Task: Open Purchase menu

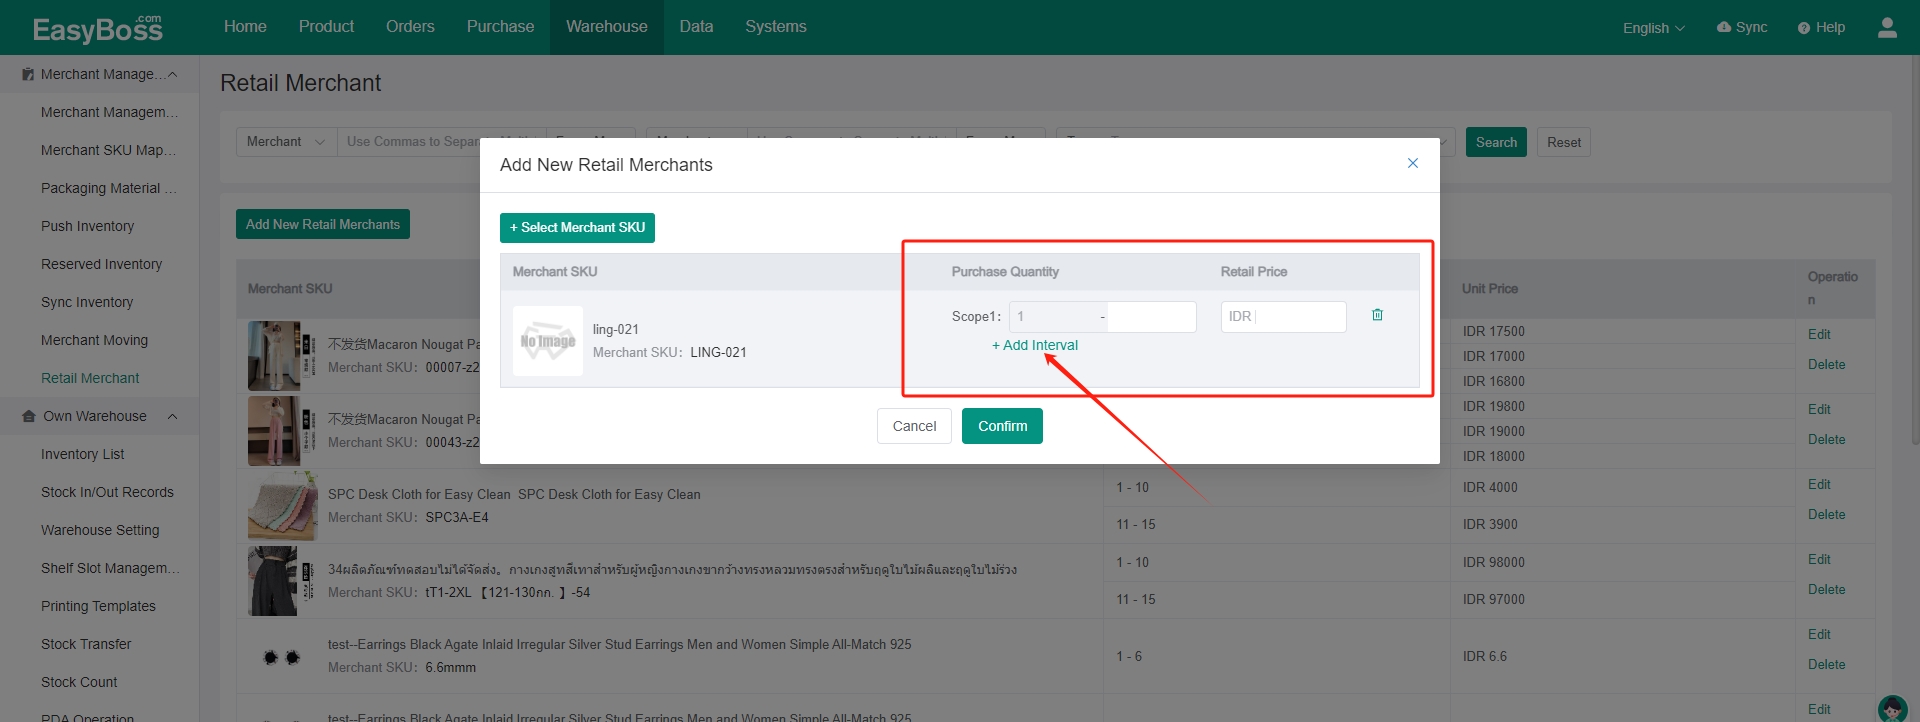Action: (x=500, y=27)
